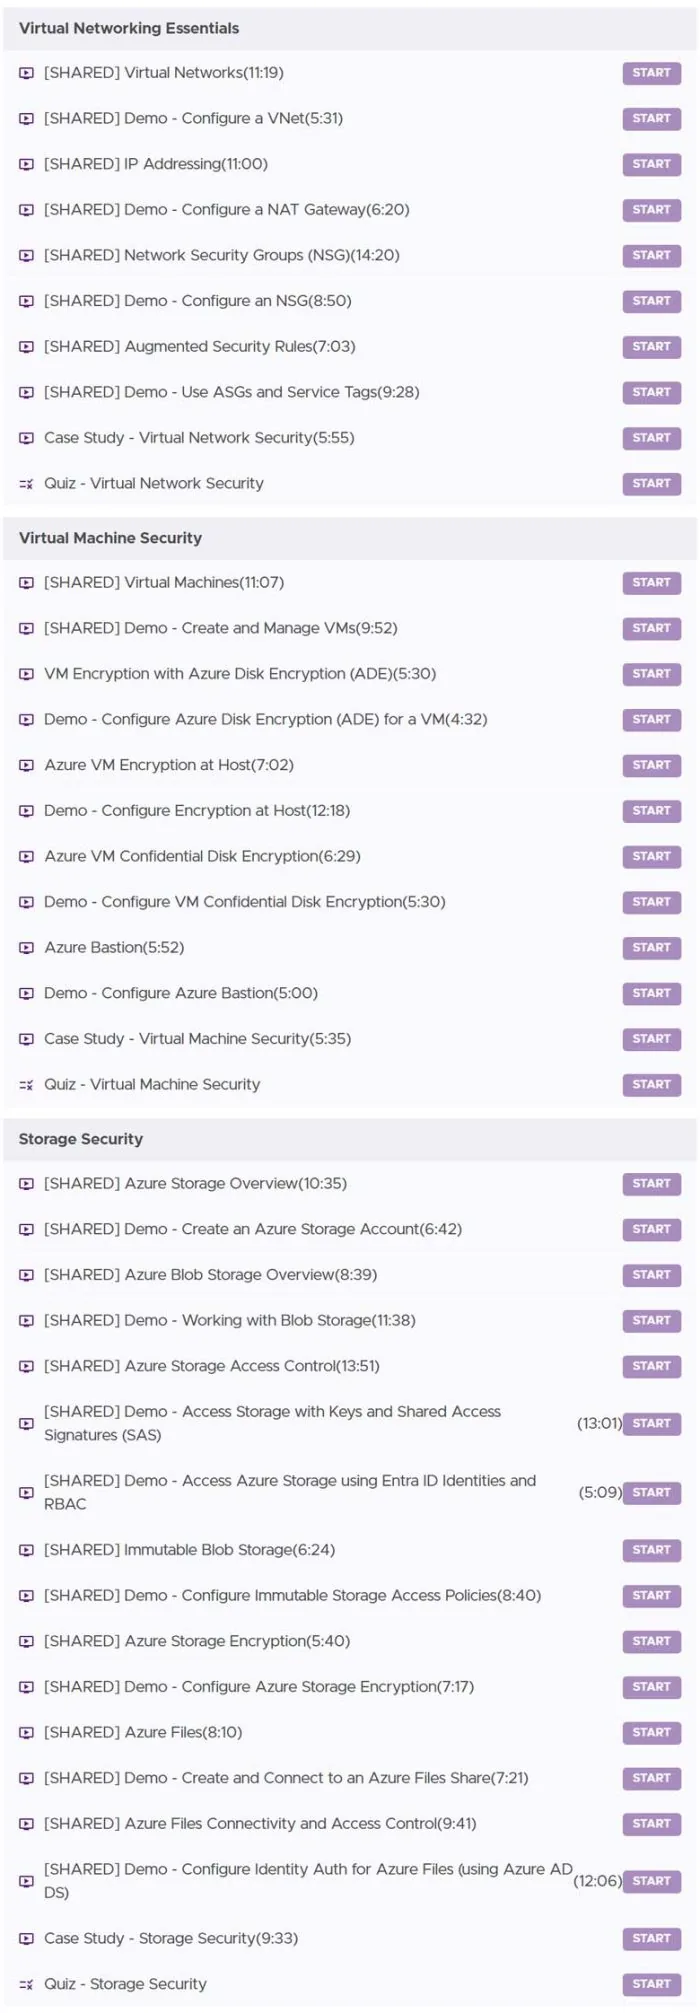This screenshot has height=2013, width=700.
Task: Open Augmented Security Rules lesson title
Action: 200,347
